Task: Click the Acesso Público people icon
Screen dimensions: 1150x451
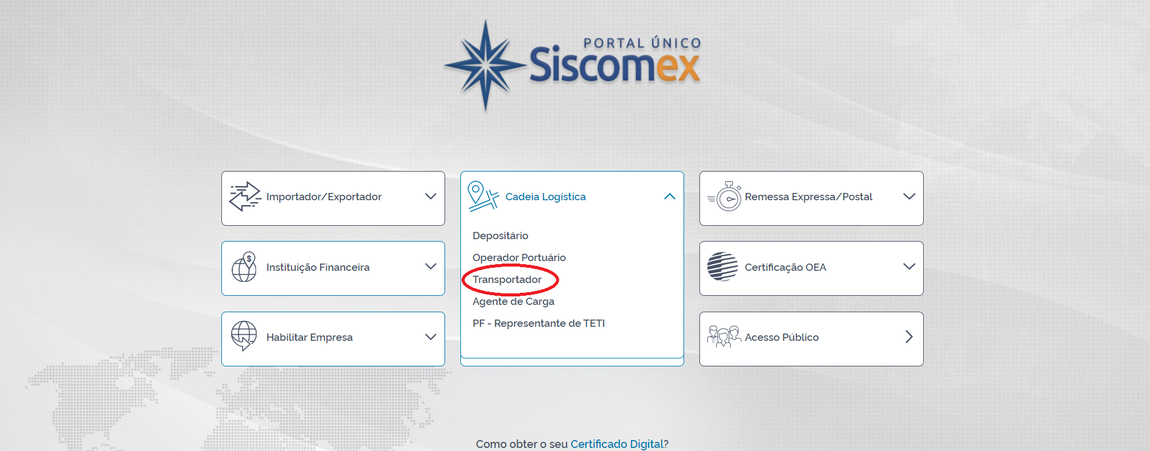Action: click(x=723, y=337)
